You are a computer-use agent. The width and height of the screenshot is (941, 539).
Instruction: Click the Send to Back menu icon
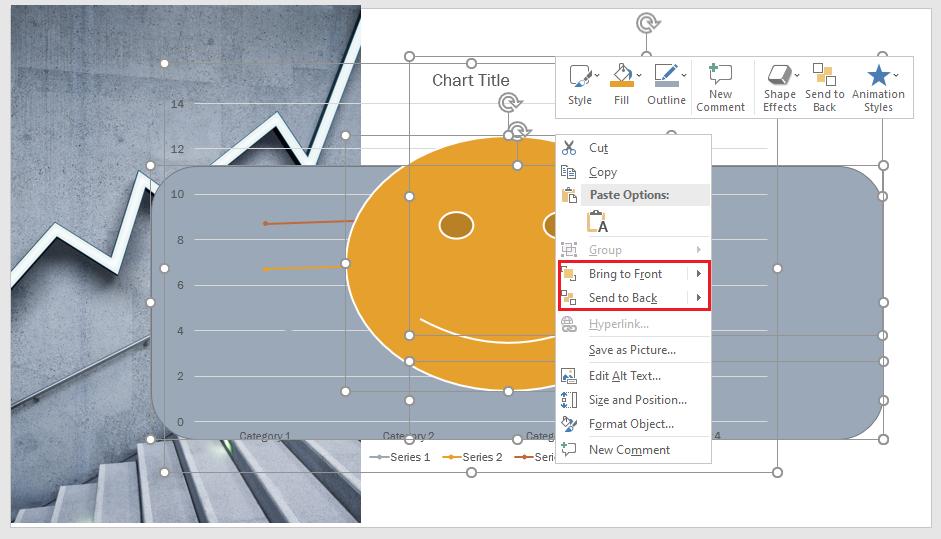(x=568, y=298)
